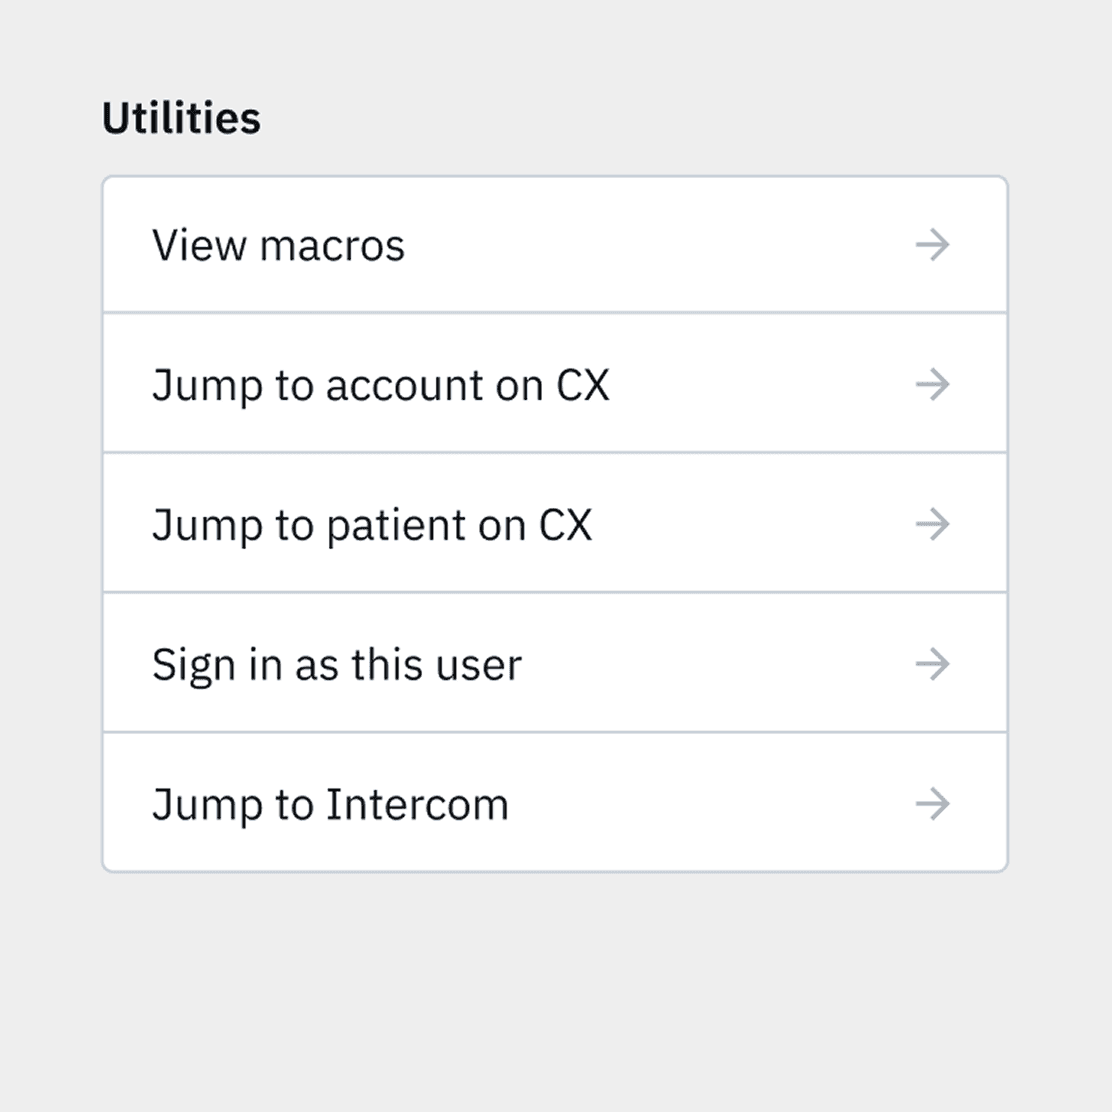The height and width of the screenshot is (1112, 1112).
Task: Open the View macros utility
Action: click(555, 245)
